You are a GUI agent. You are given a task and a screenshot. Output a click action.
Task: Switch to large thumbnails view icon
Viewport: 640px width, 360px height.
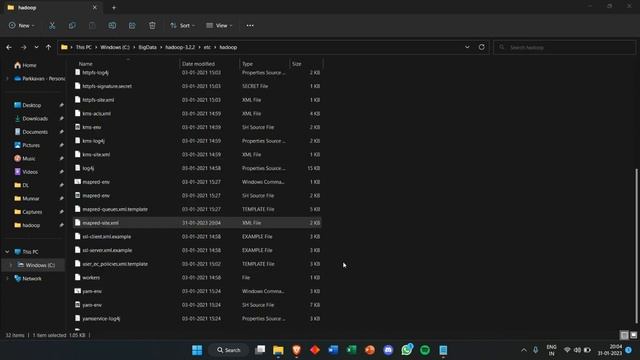coord(633,335)
